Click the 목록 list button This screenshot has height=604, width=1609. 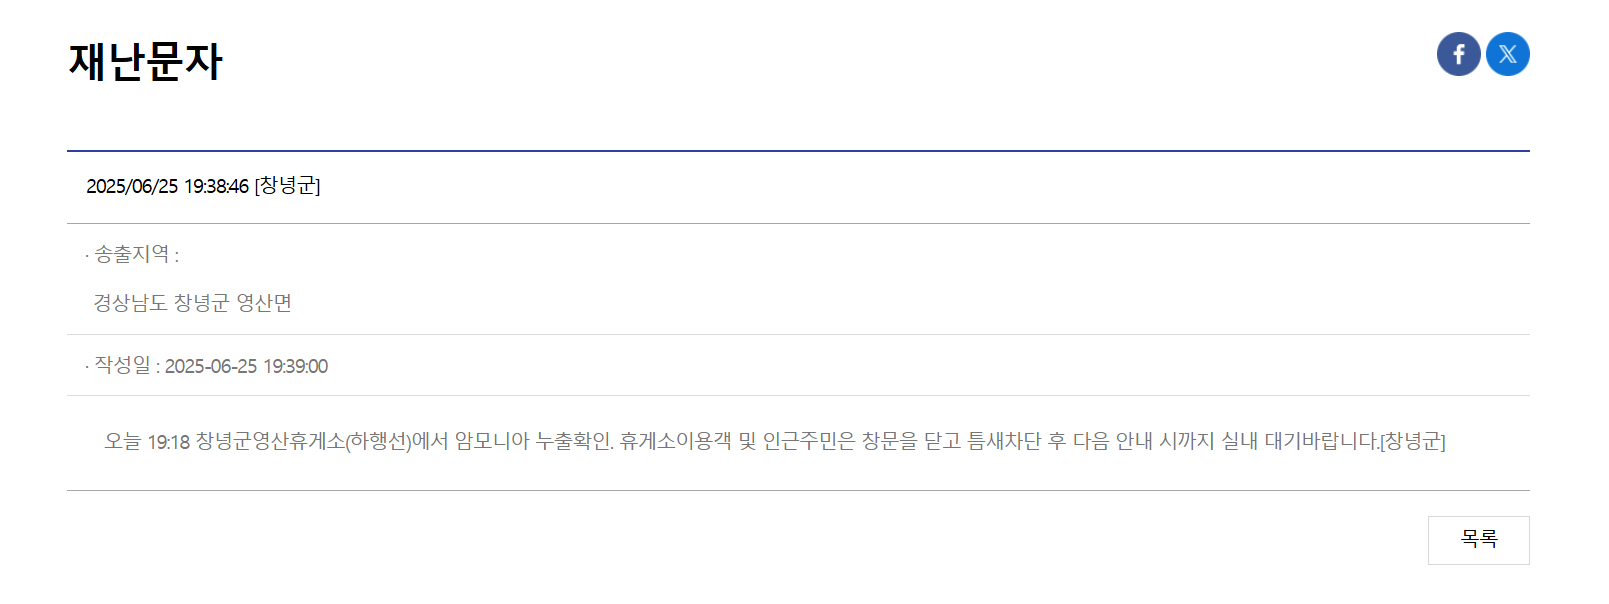point(1478,540)
